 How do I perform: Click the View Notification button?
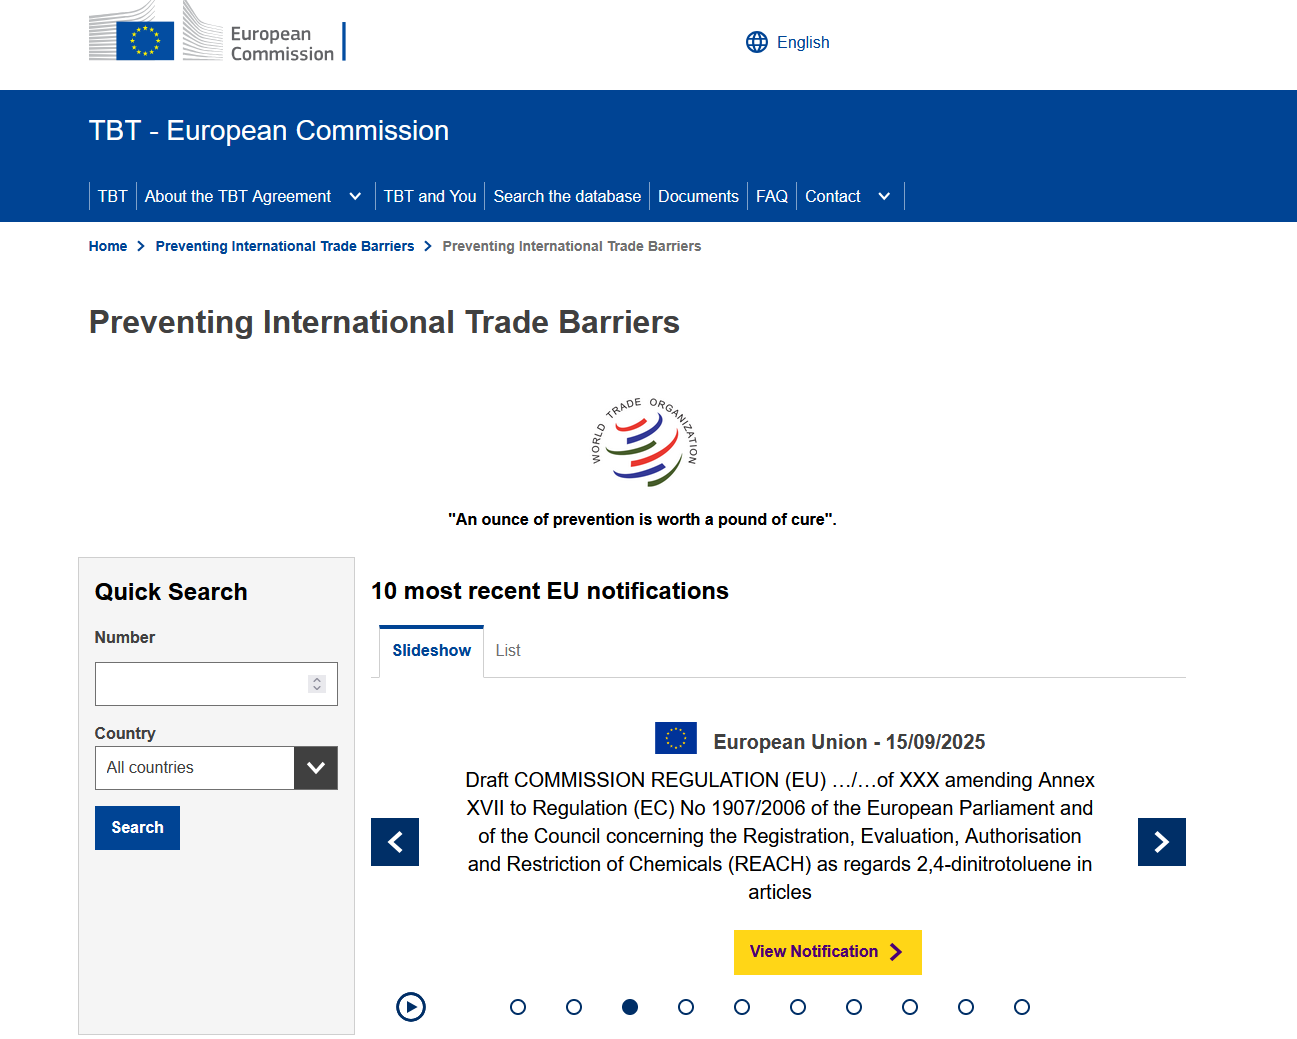828,952
